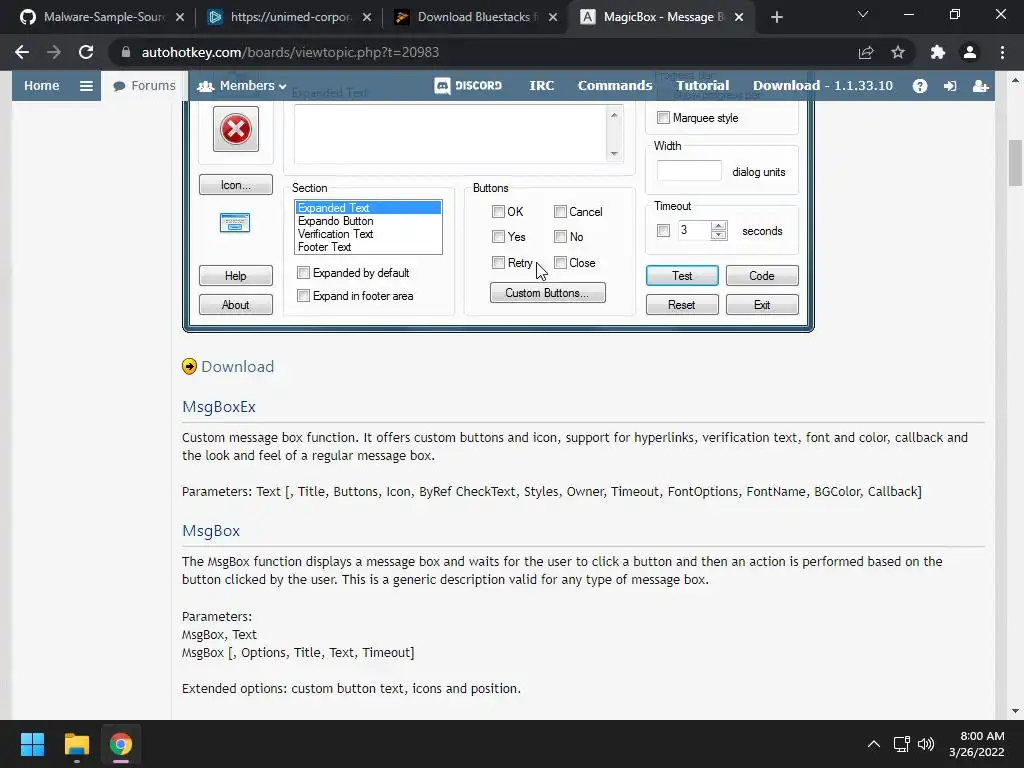The image size is (1024, 768).
Task: Open the Download heading link
Action: pyautogui.click(x=237, y=366)
